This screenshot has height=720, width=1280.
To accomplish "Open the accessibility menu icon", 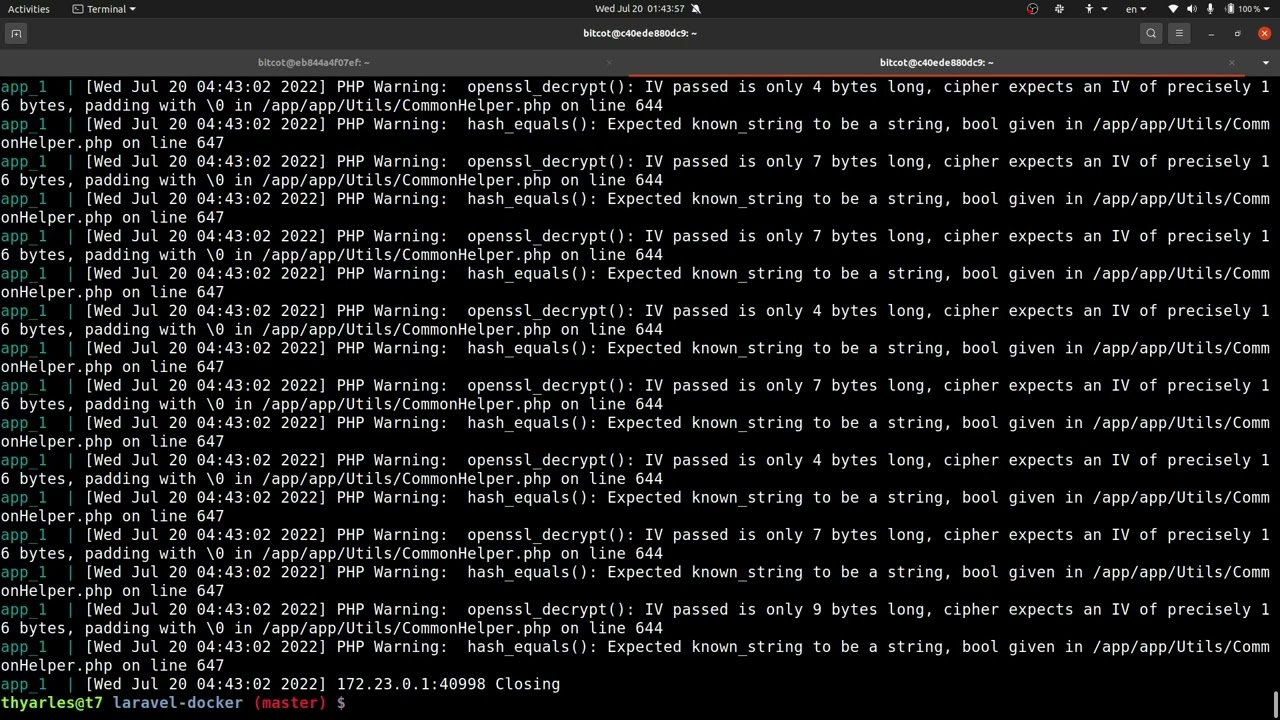I will pos(1090,9).
